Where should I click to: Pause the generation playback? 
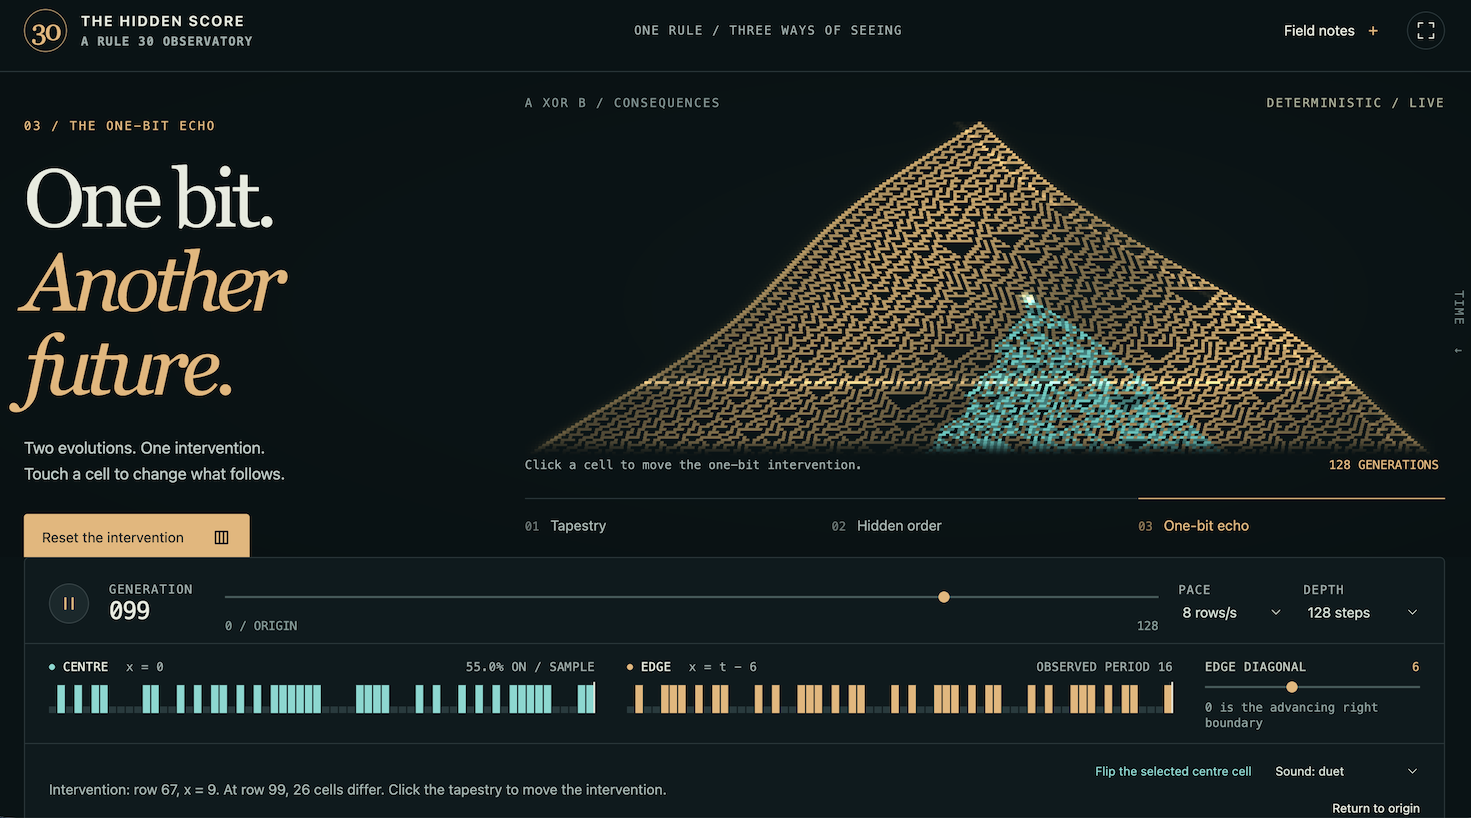(x=69, y=603)
